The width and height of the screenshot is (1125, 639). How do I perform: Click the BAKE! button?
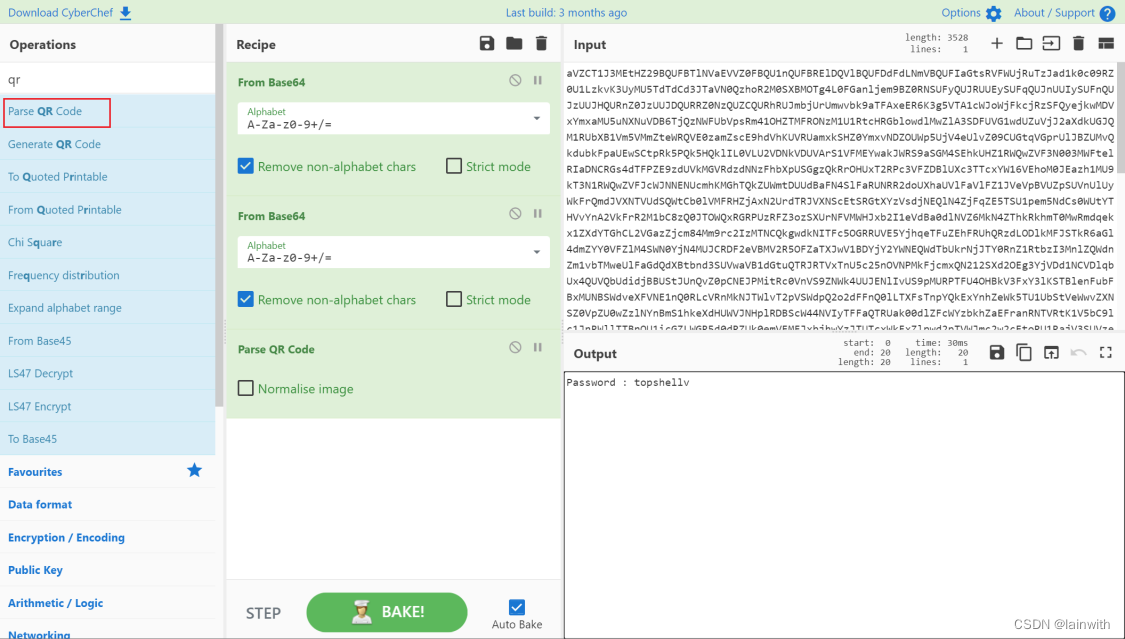[x=387, y=612]
